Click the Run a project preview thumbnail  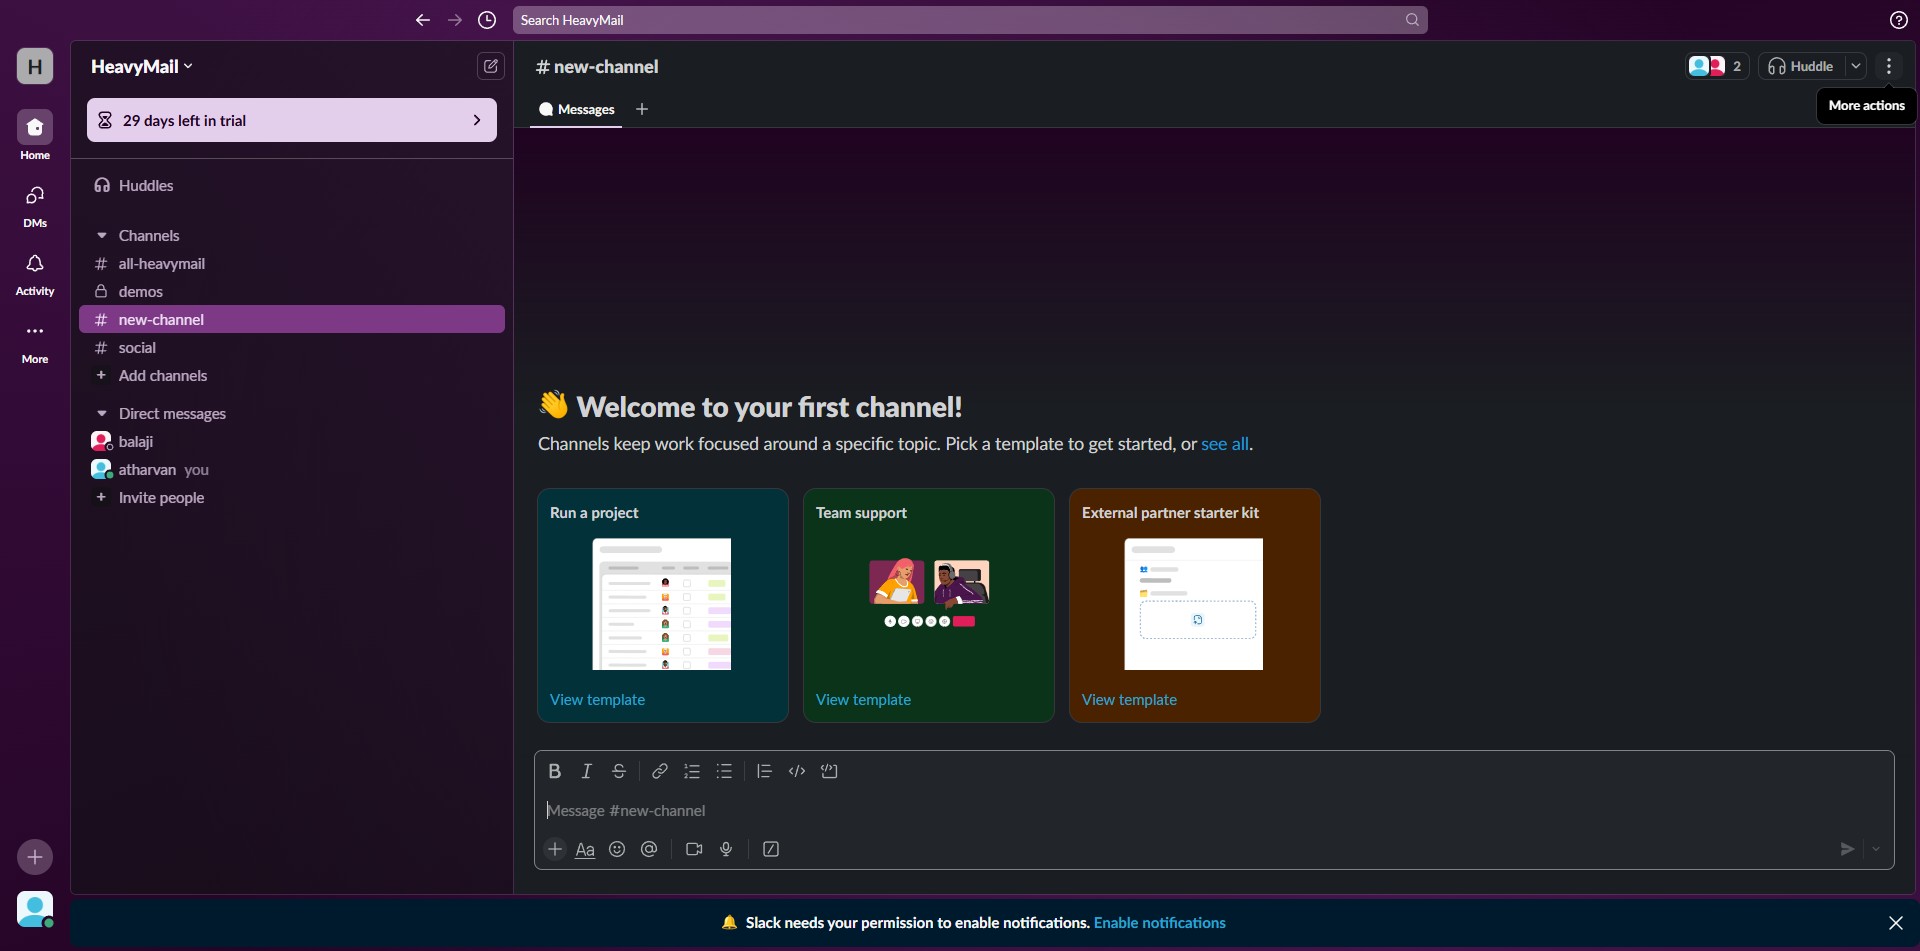[662, 604]
